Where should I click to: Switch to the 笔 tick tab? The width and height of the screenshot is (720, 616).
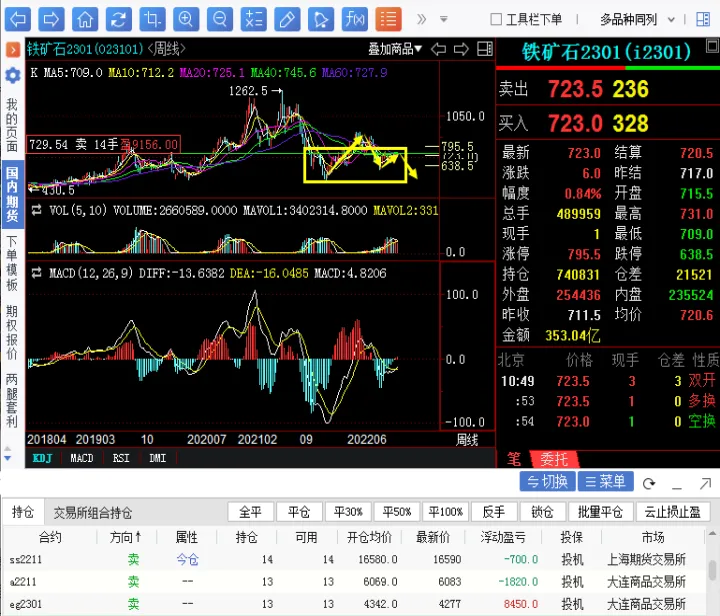514,459
